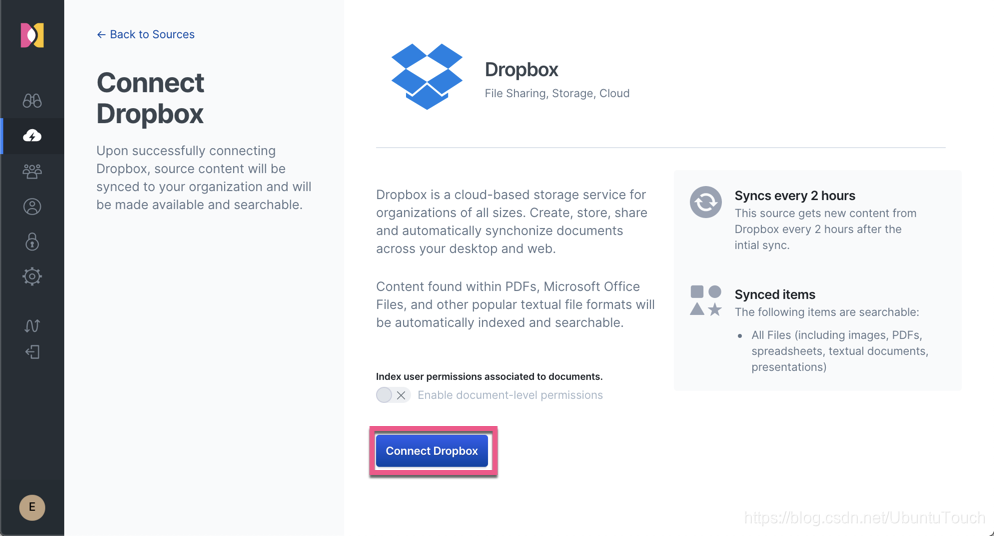
Task: Open the gear Settings icon in sidebar
Action: pyautogui.click(x=32, y=276)
